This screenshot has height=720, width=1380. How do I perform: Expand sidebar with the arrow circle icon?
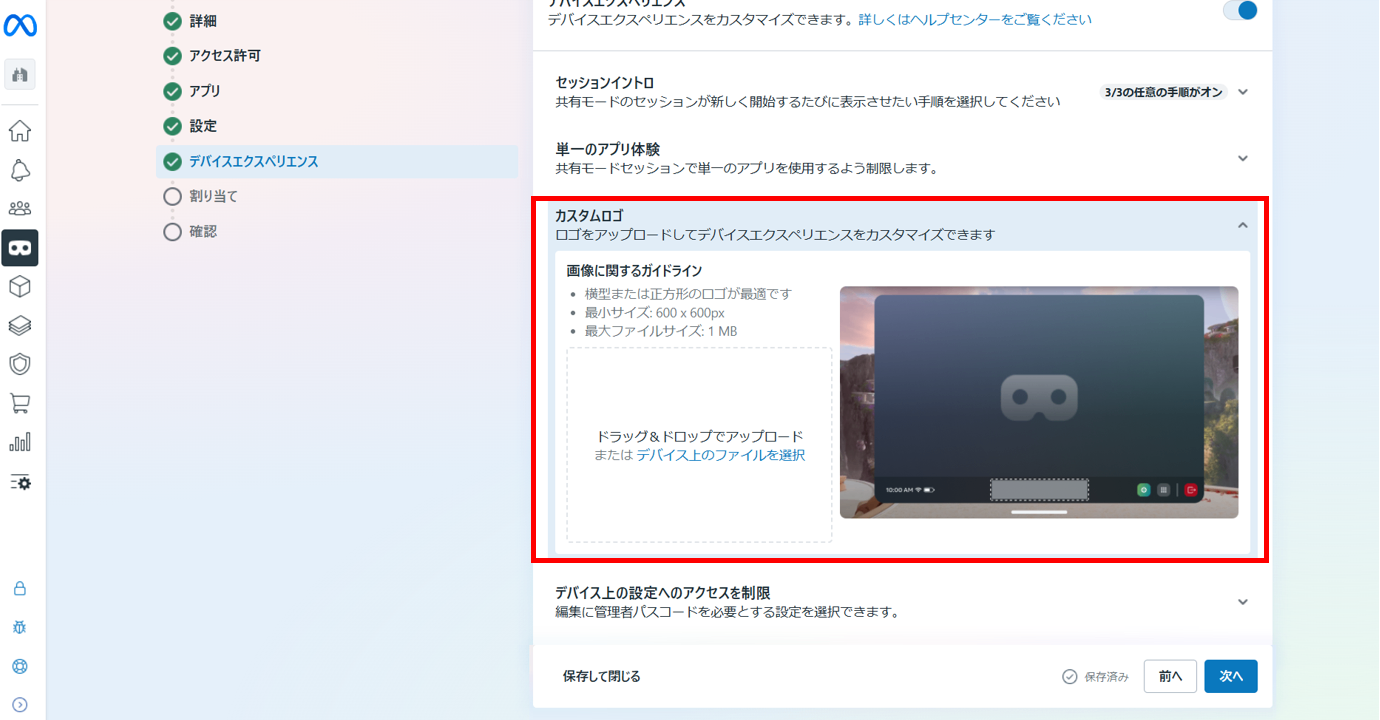pyautogui.click(x=20, y=704)
